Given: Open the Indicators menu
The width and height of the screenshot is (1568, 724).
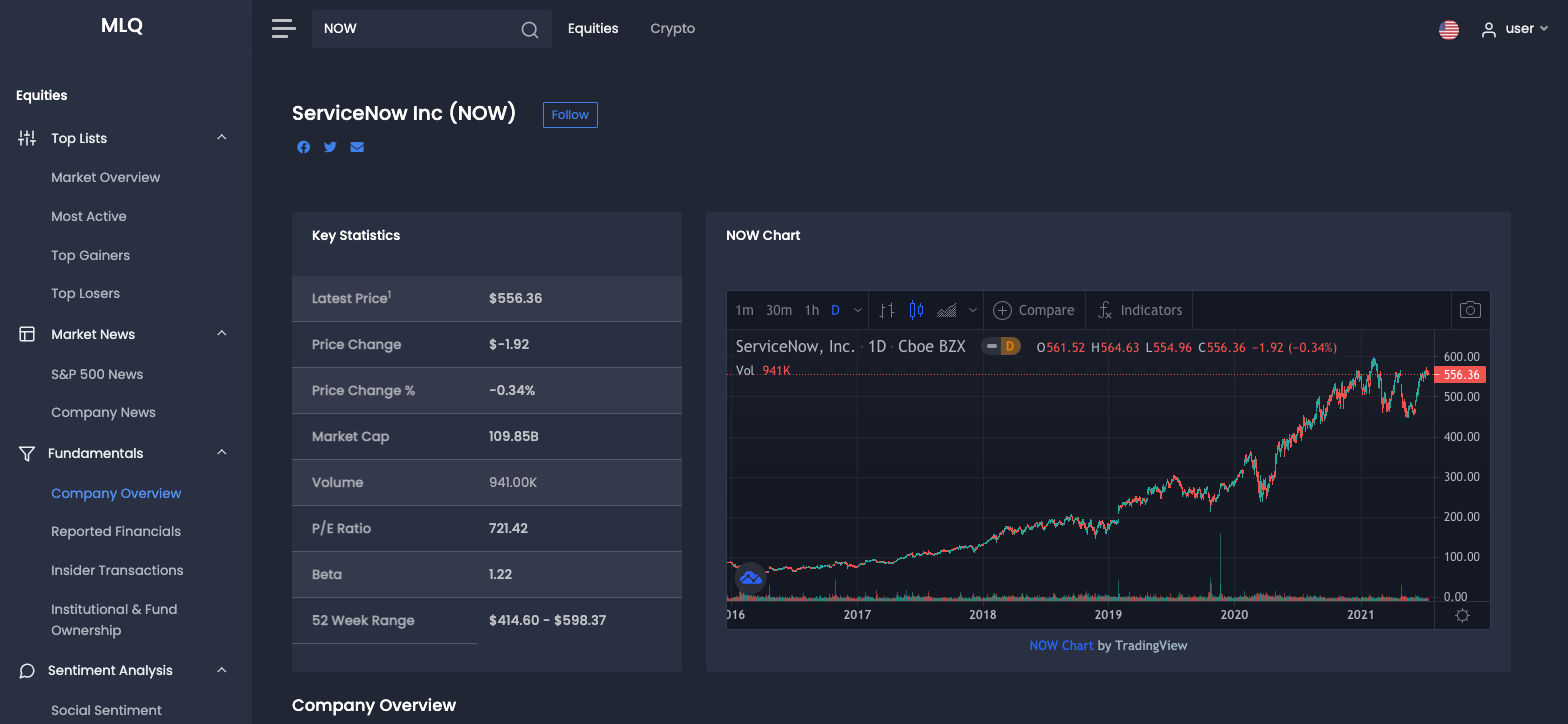Looking at the screenshot, I should (x=1140, y=310).
